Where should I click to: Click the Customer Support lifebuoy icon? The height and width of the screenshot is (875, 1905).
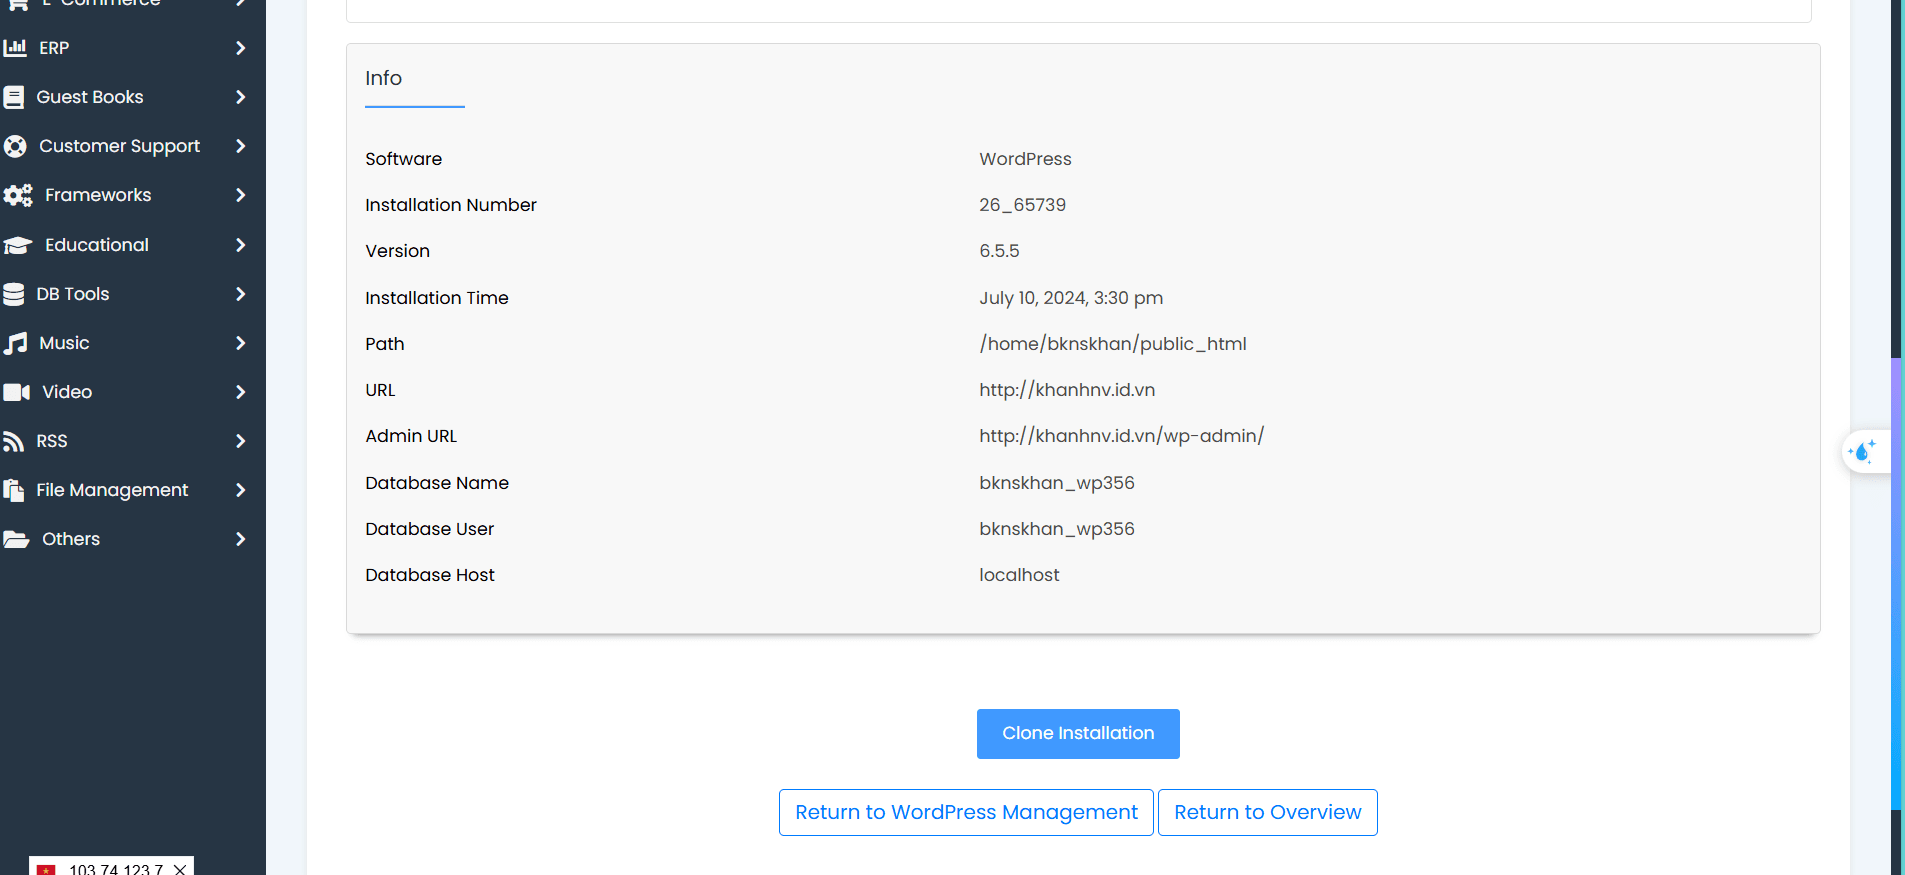click(x=15, y=146)
